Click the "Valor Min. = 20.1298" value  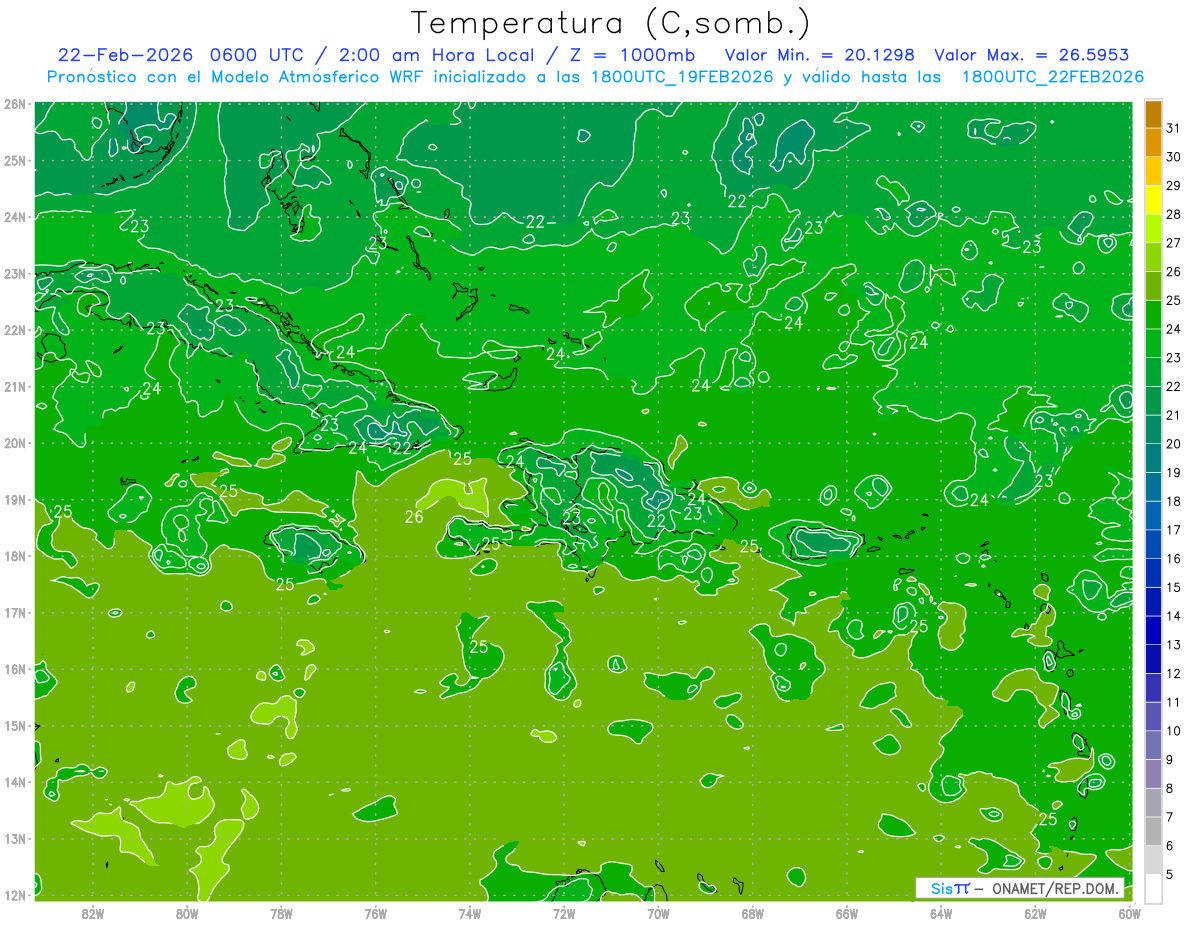click(x=822, y=55)
